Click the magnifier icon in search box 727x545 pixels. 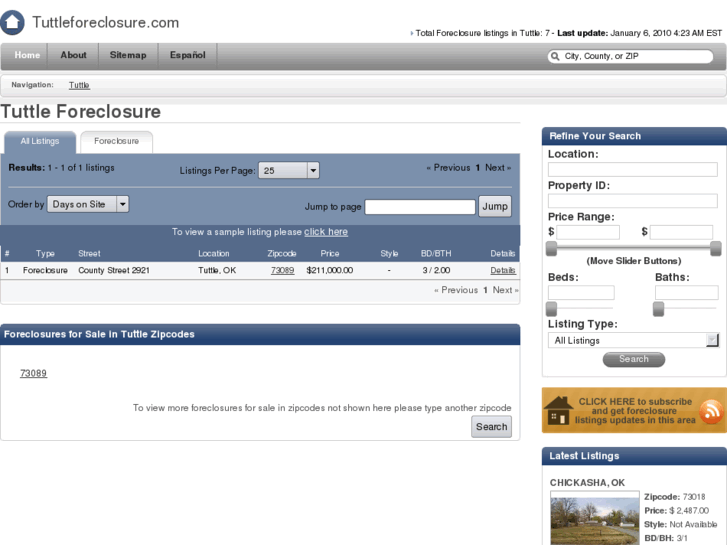[555, 56]
